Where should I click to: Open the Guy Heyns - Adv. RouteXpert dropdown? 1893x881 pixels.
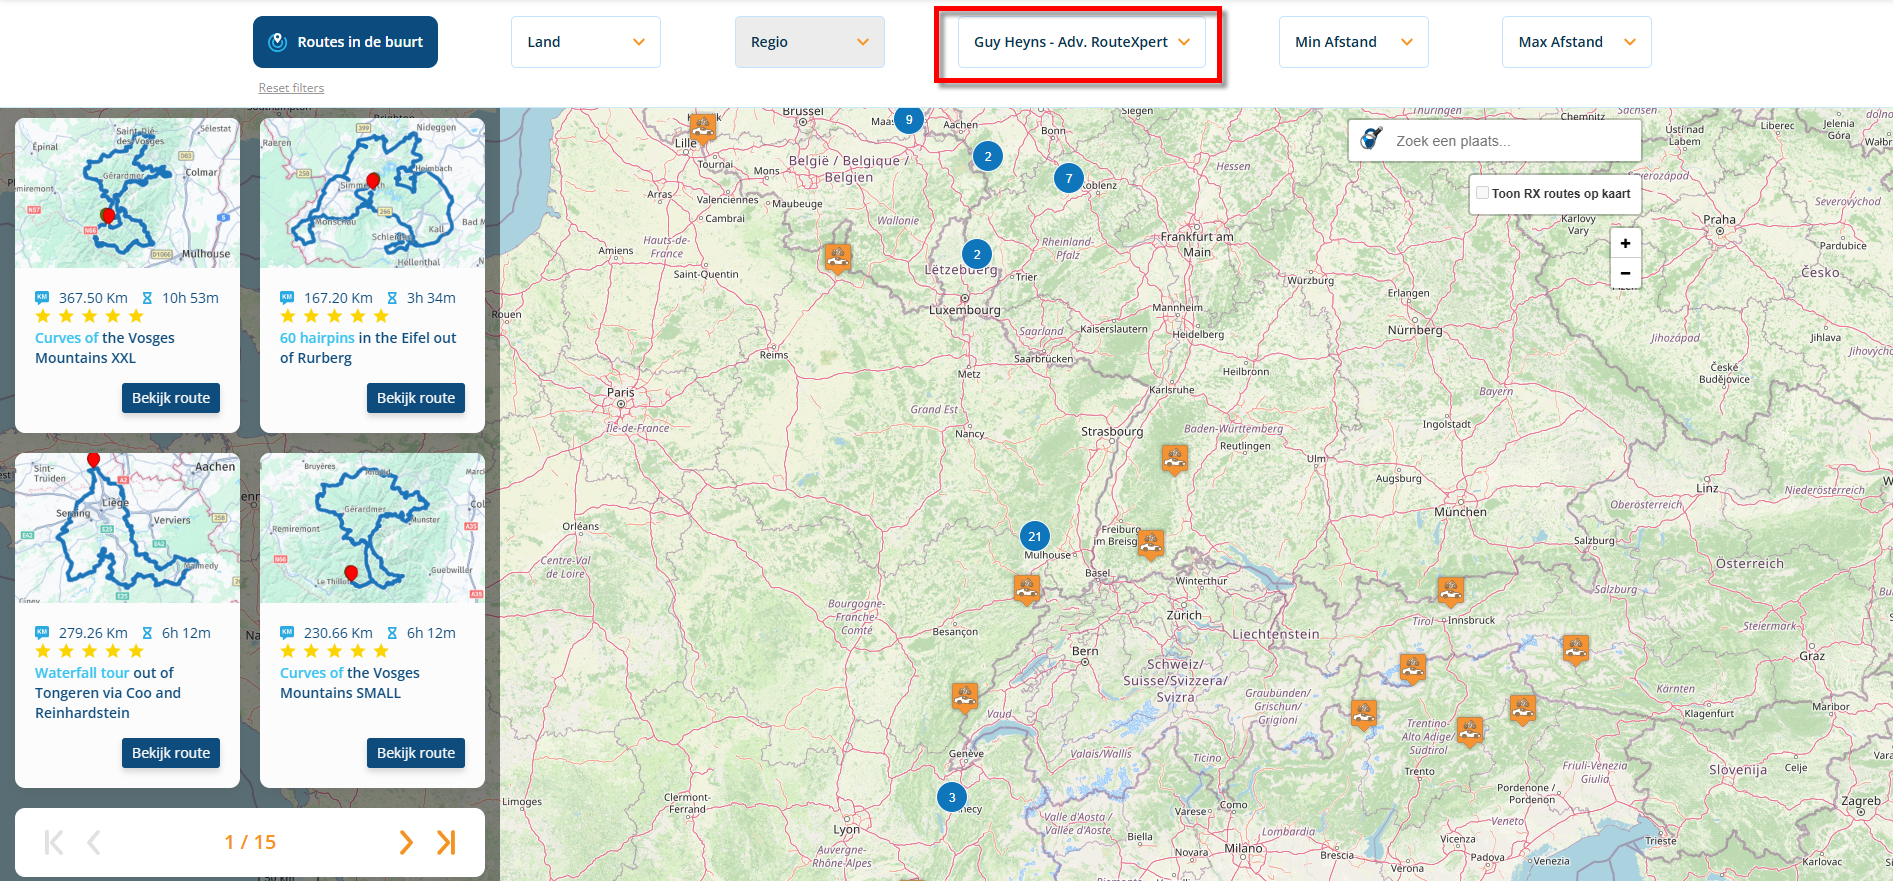point(1082,42)
